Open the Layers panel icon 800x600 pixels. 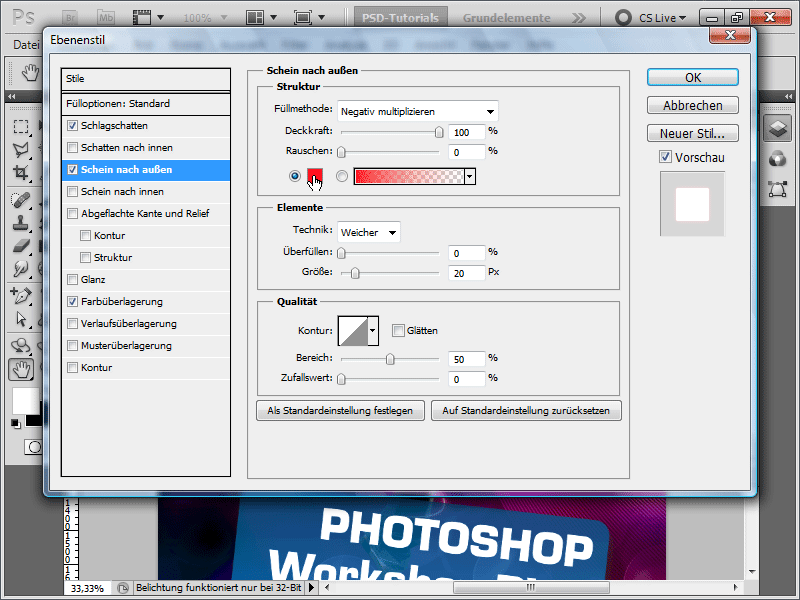(778, 128)
